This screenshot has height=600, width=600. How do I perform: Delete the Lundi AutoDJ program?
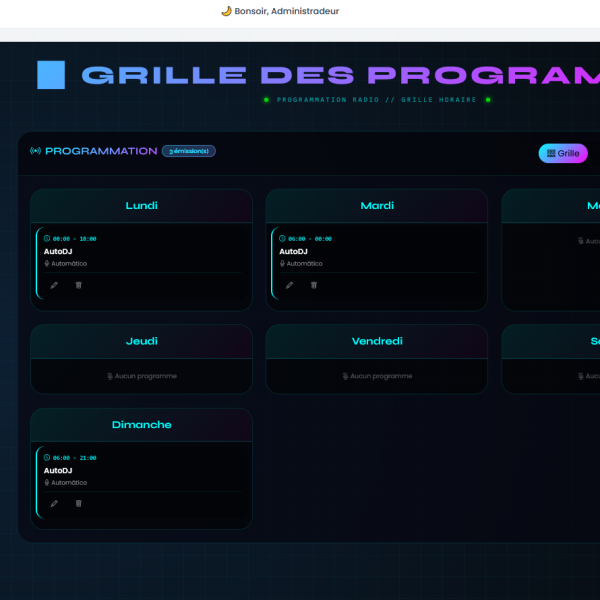78,285
